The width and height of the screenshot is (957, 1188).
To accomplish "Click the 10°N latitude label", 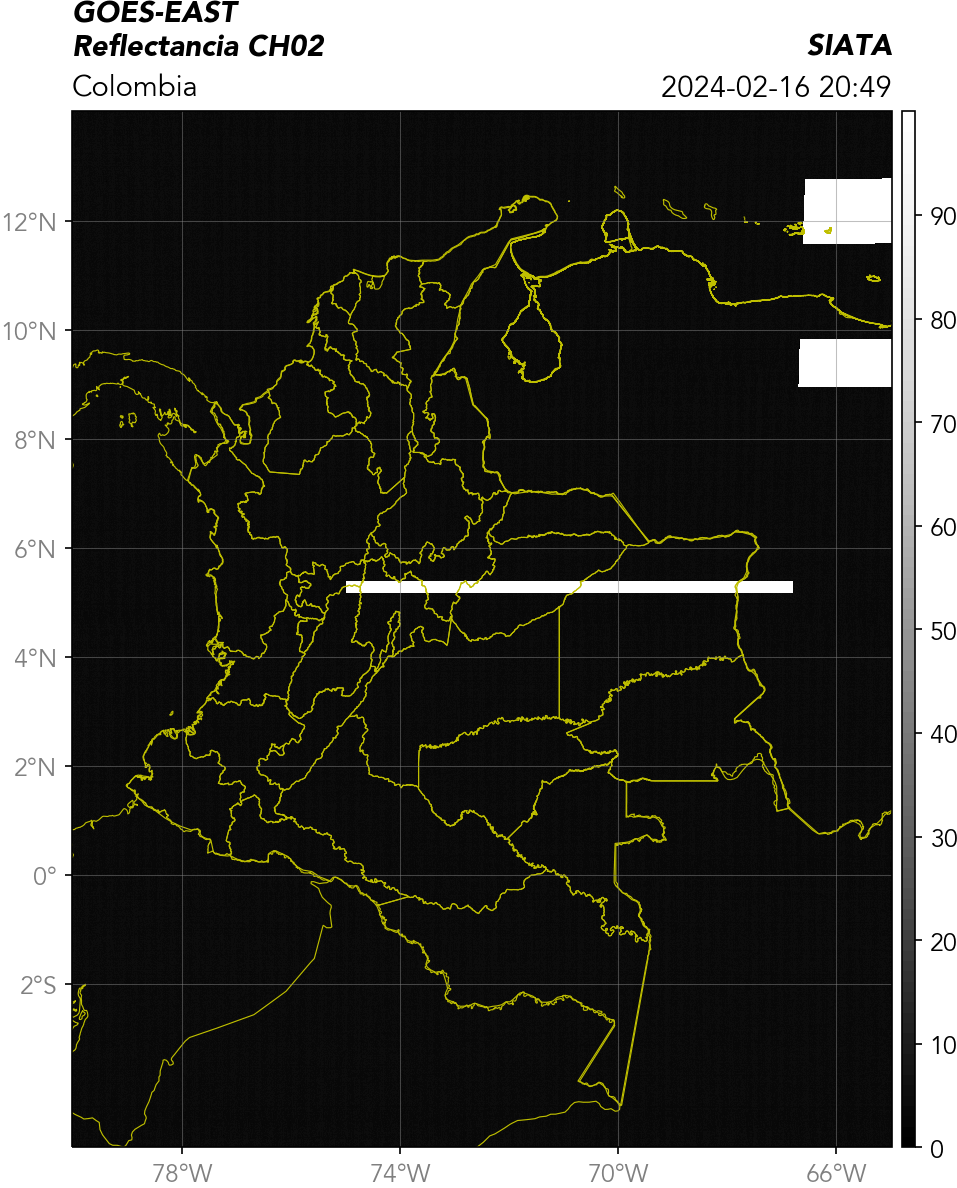I will pos(29,331).
